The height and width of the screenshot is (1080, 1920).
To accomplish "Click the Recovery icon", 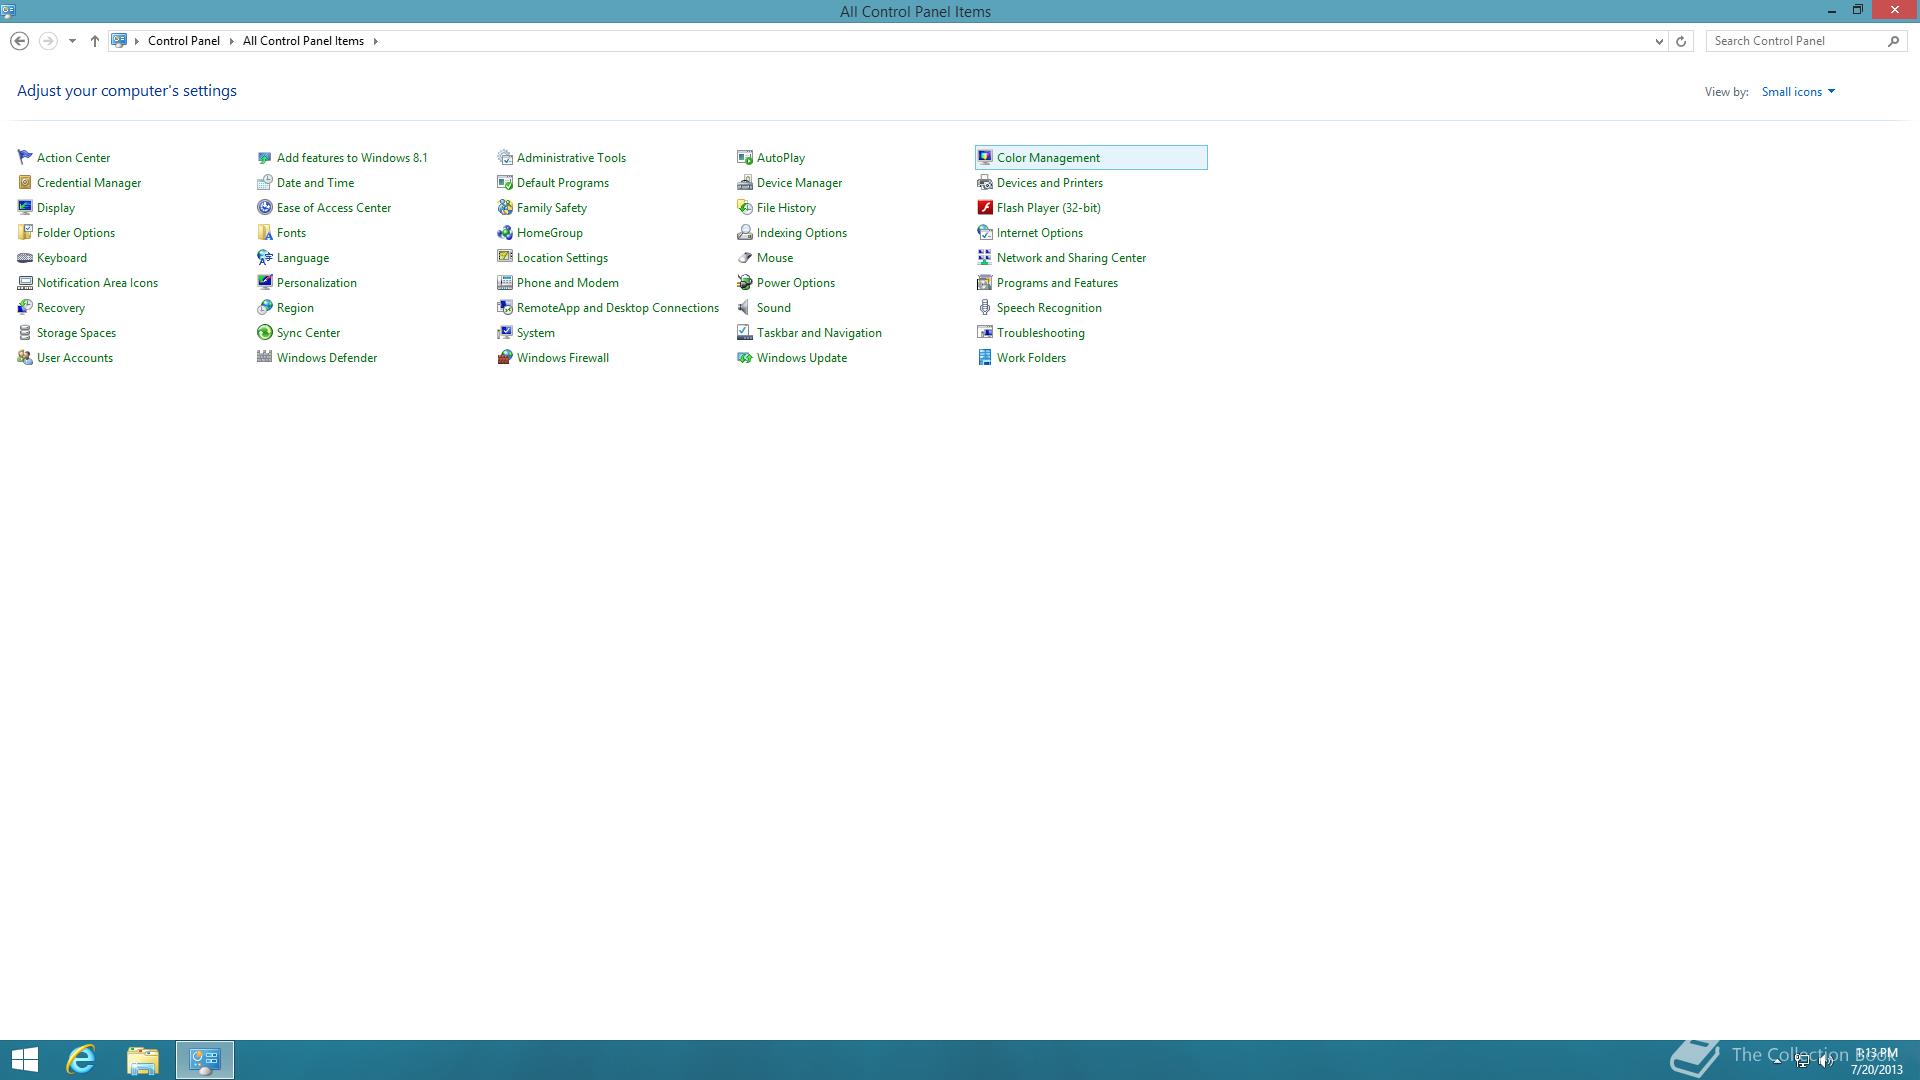I will pos(25,307).
